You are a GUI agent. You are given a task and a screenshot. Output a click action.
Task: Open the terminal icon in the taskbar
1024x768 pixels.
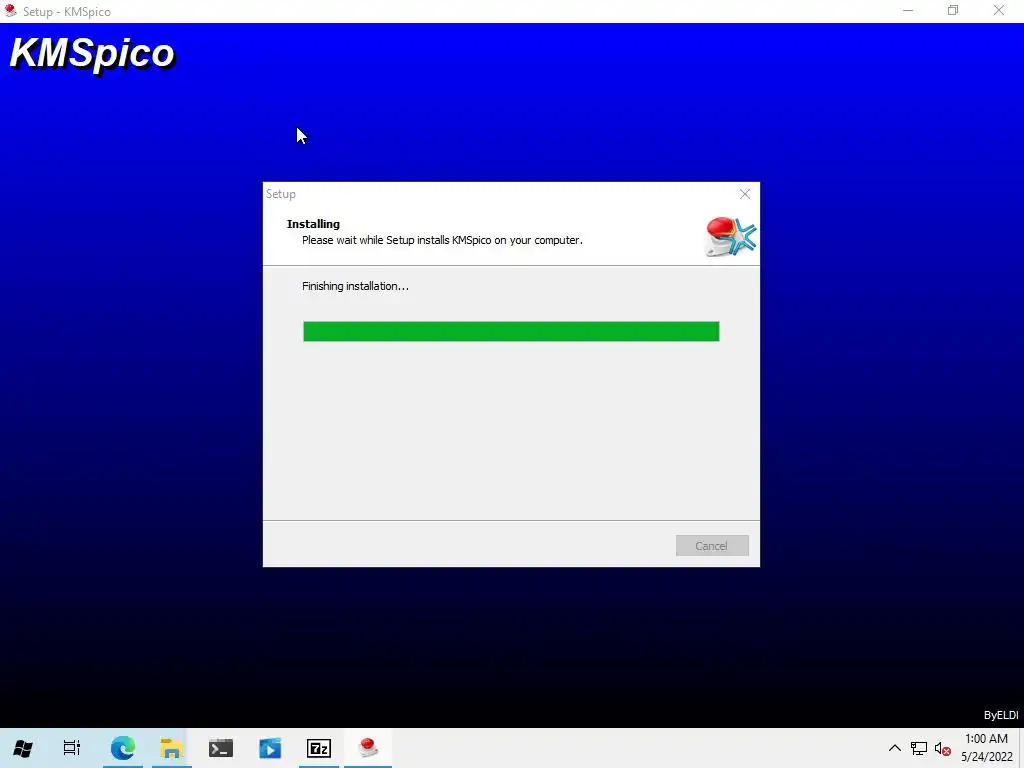(x=221, y=748)
